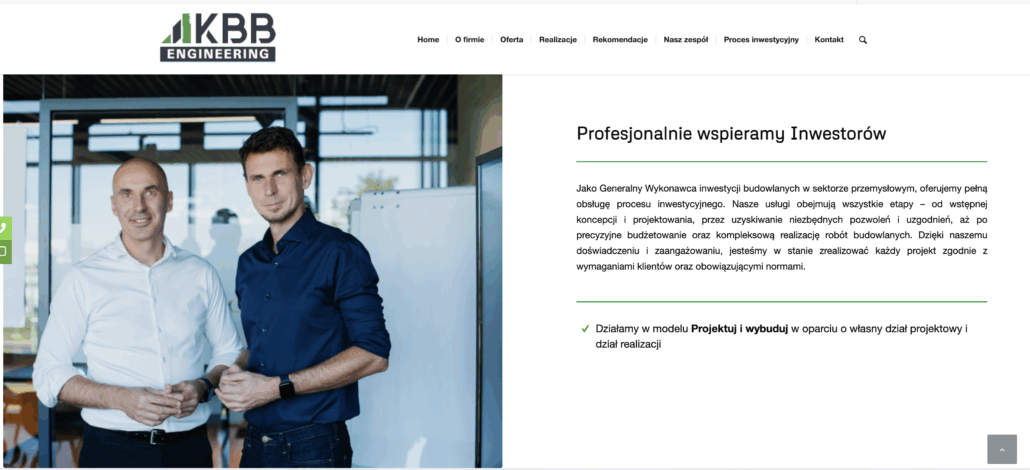The width and height of the screenshot is (1030, 470).
Task: Expand the Proces inwestycyjny menu item
Action: [761, 40]
